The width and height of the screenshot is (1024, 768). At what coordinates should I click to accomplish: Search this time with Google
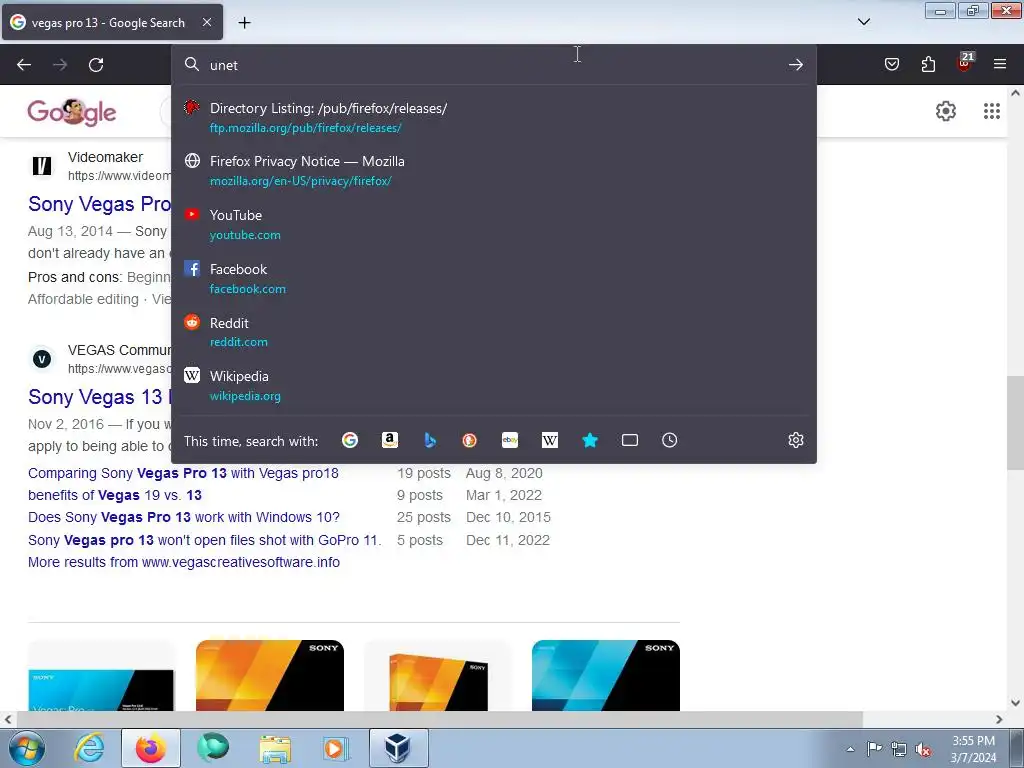click(350, 440)
